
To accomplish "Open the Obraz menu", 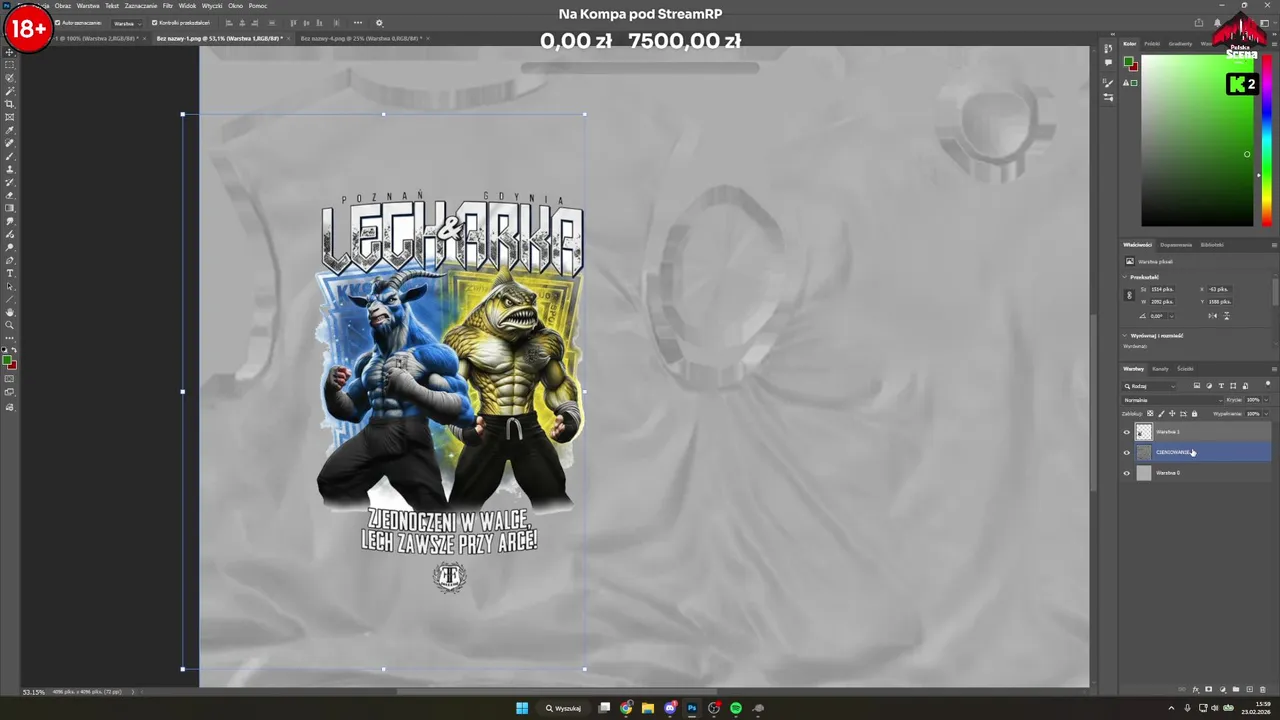I will 62,6.
